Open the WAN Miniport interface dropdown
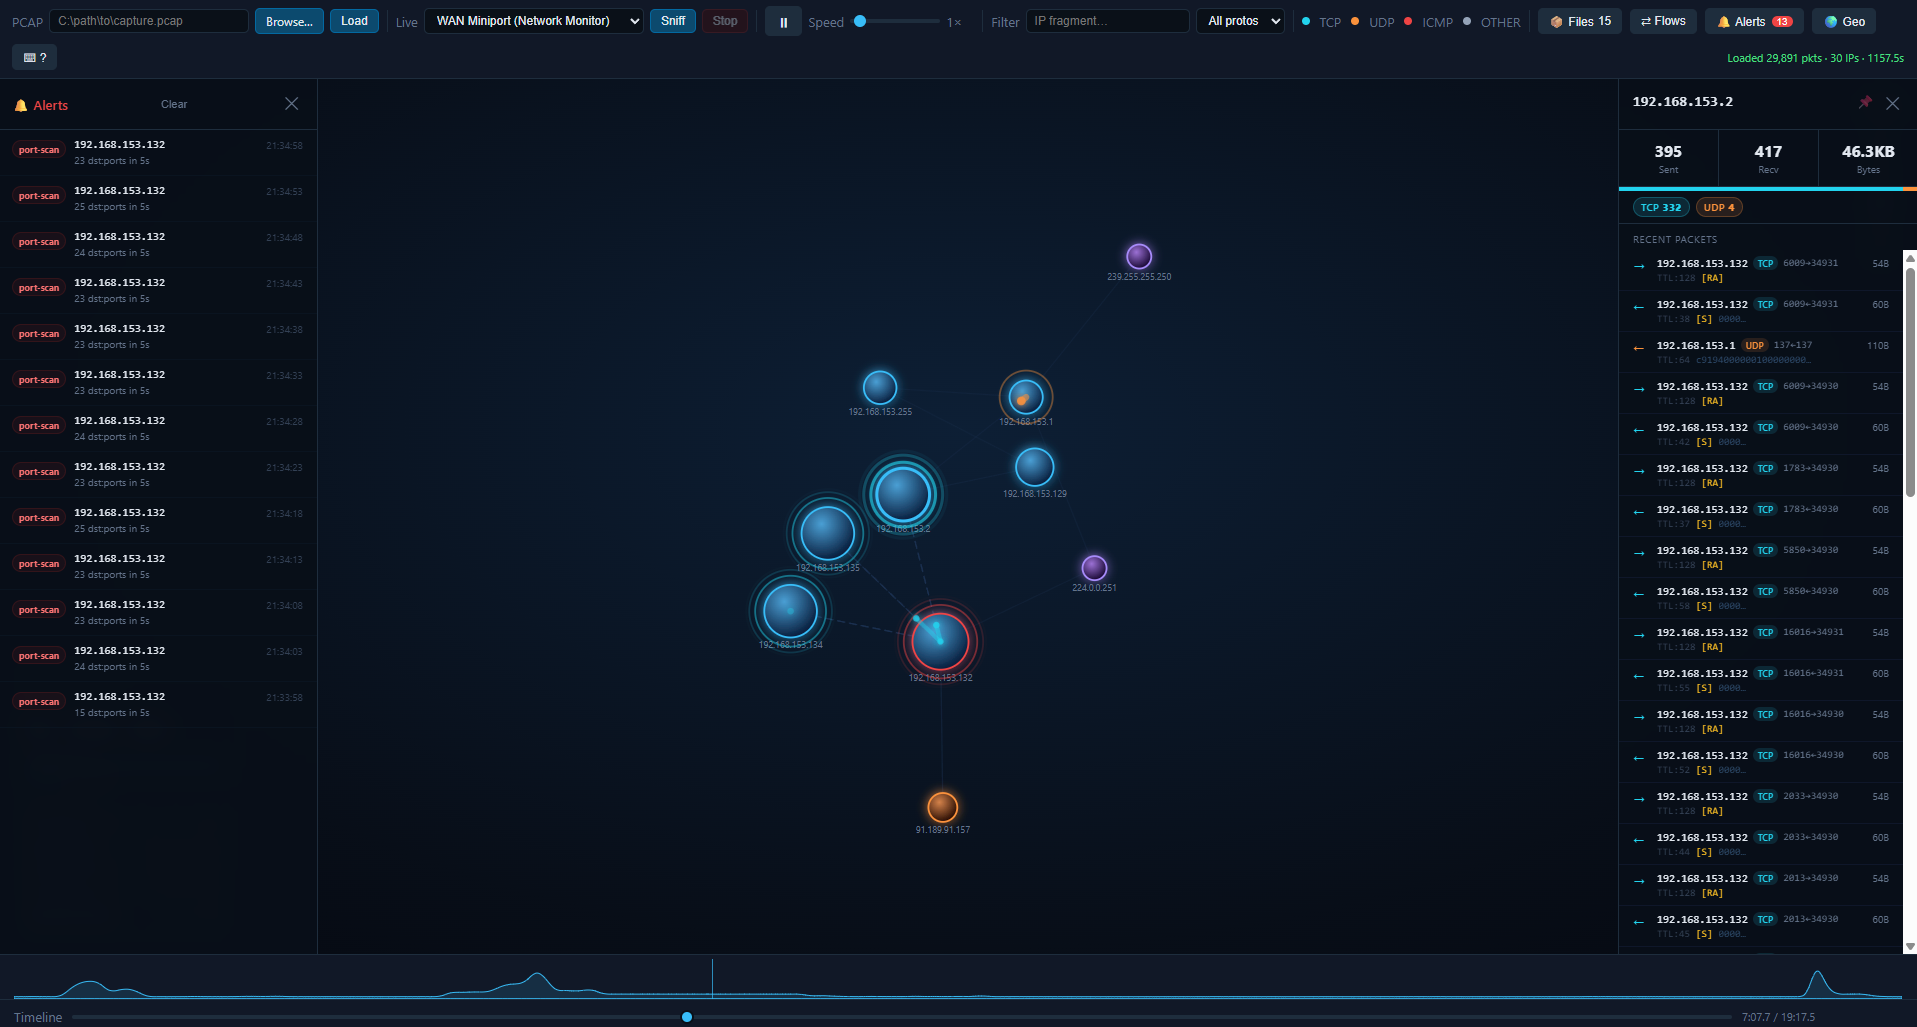The height and width of the screenshot is (1027, 1917). [534, 21]
